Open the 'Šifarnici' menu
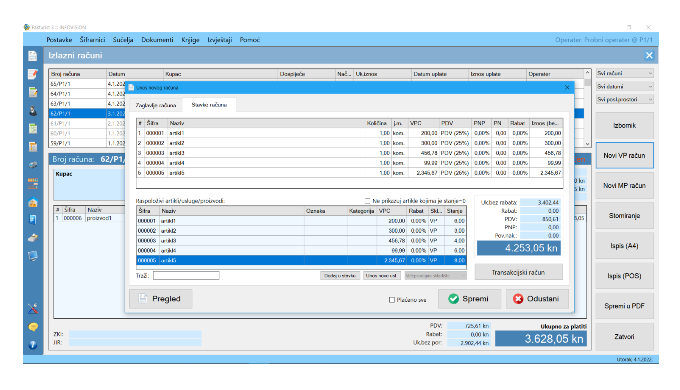 [x=92, y=39]
